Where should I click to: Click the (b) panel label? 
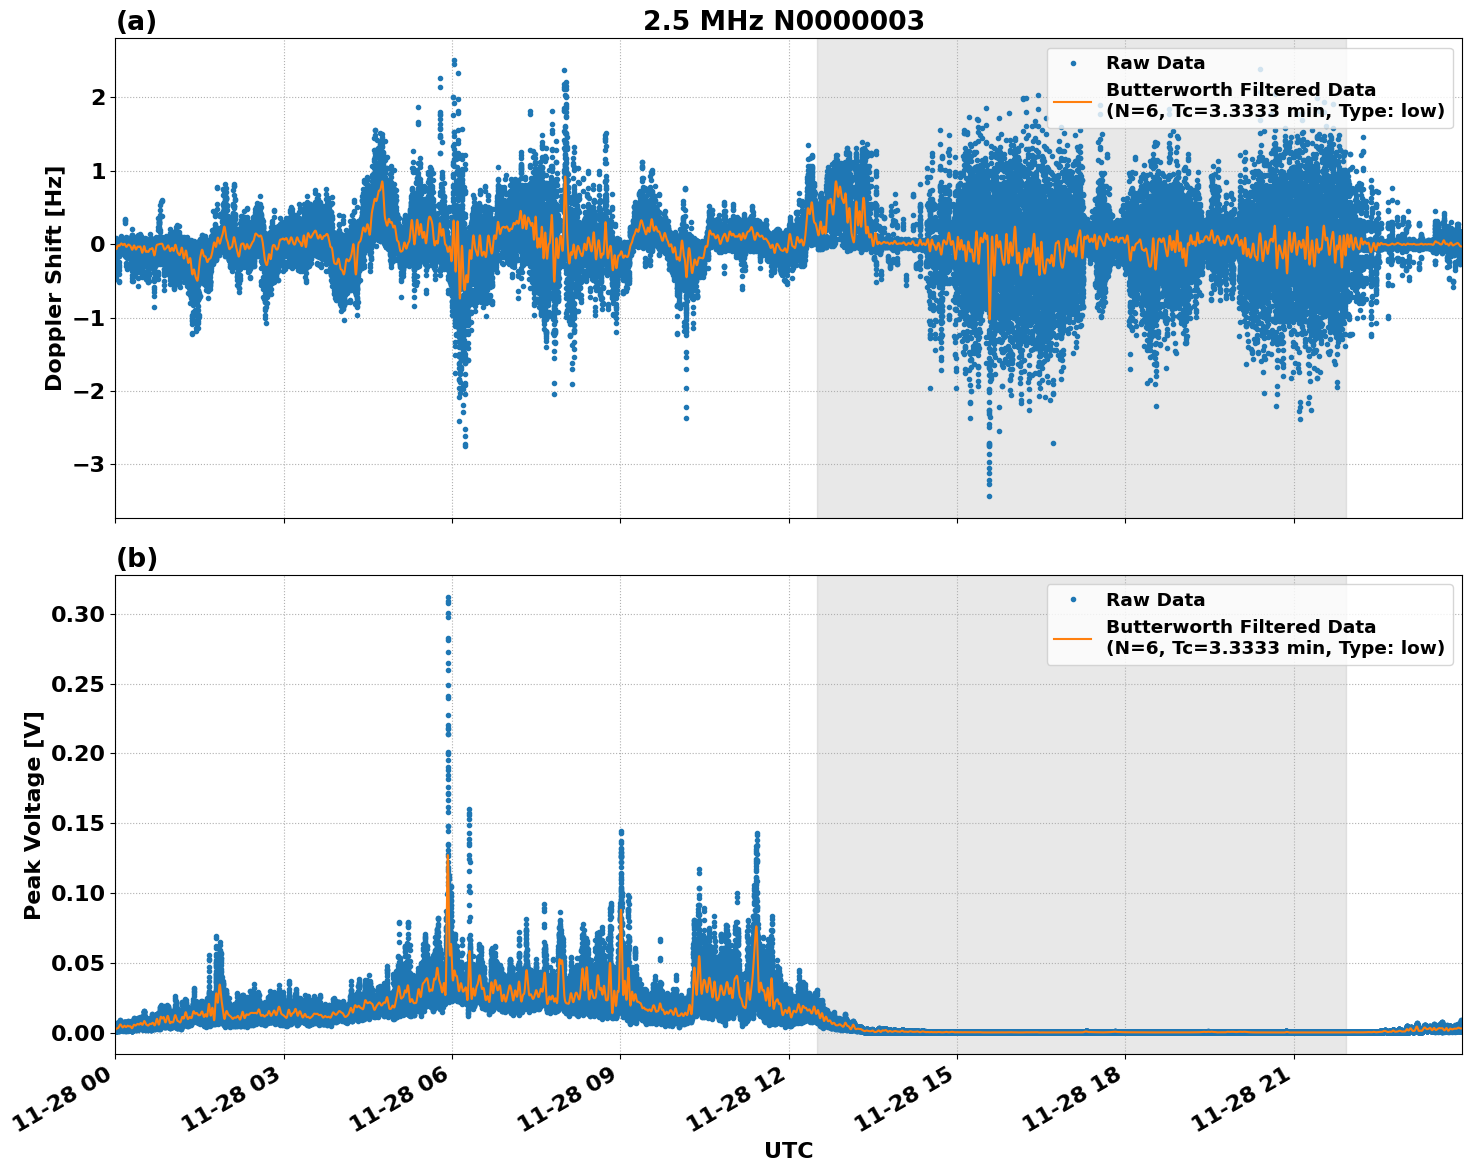point(136,558)
